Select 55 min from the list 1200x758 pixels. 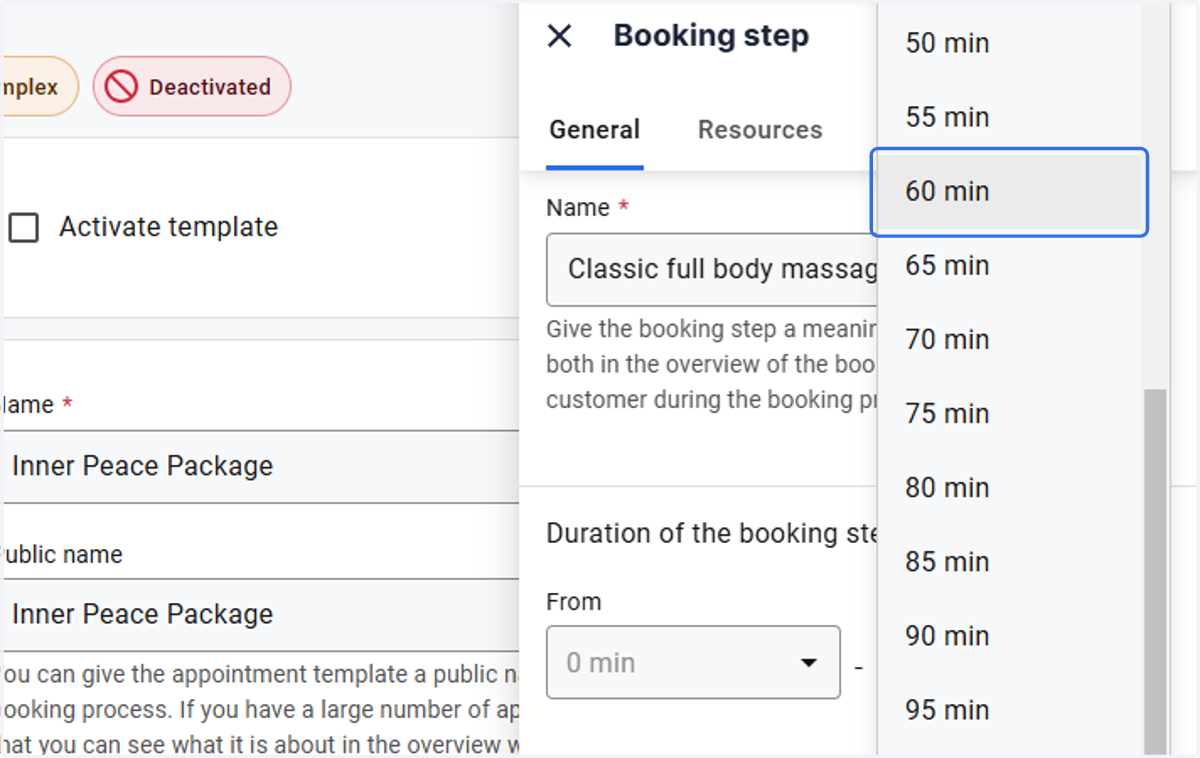click(1010, 117)
